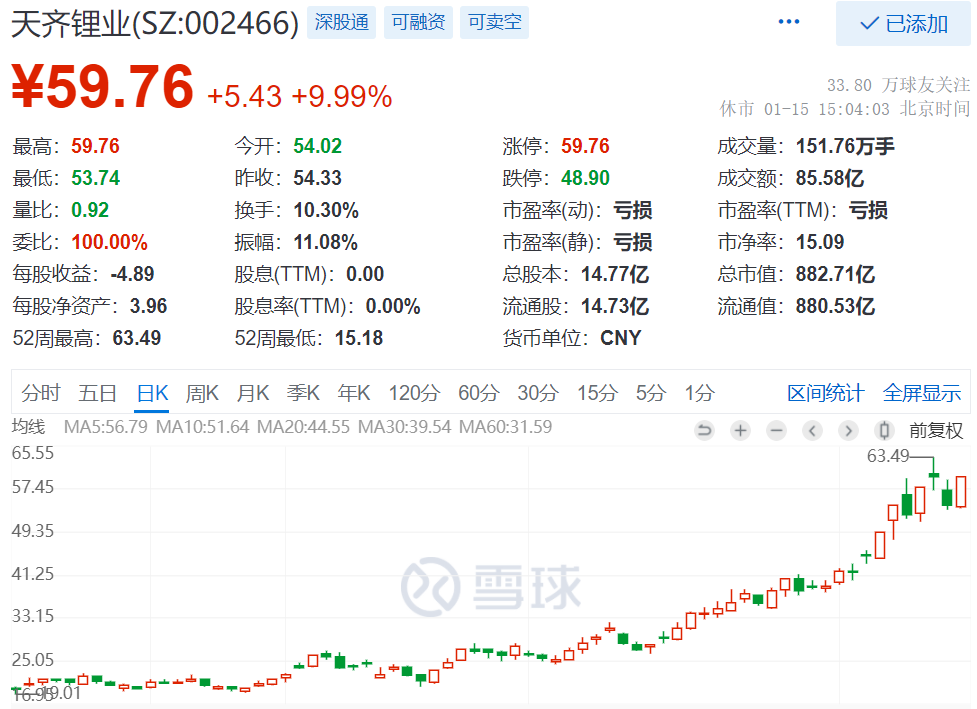The image size is (977, 709).
Task: Click the MA5:56.79 indicator value
Action: (106, 427)
